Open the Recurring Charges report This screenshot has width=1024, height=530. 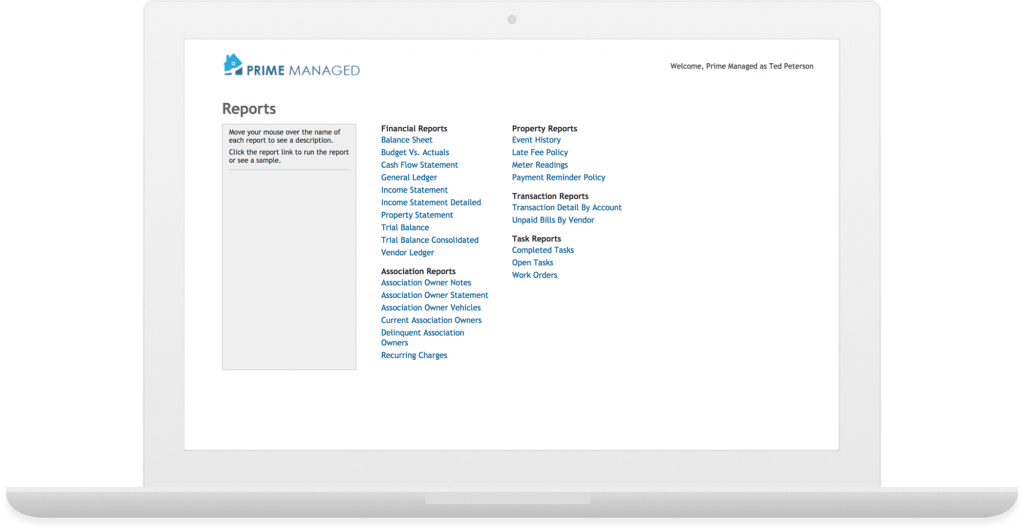coord(414,355)
